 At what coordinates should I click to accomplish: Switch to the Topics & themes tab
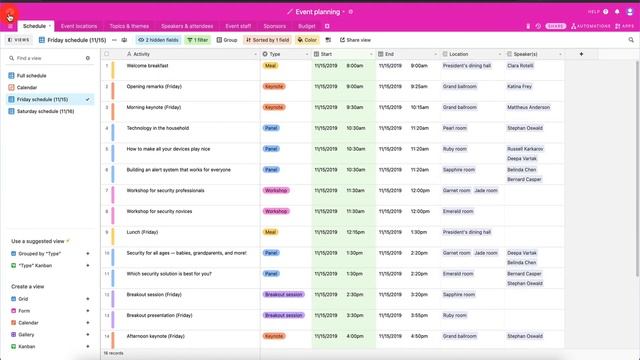tap(129, 26)
